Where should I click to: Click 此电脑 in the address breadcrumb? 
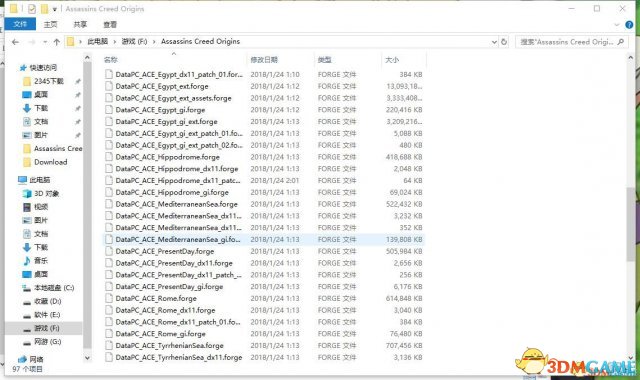click(x=97, y=41)
